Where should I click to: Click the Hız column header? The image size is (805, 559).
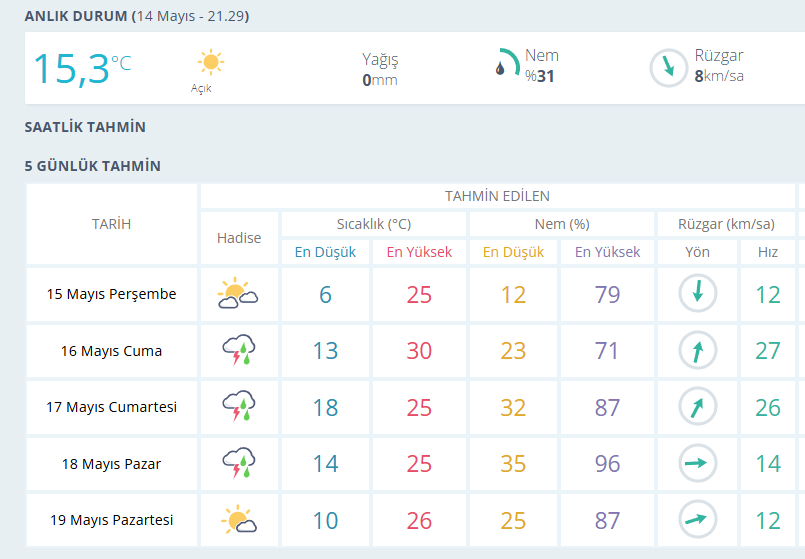coord(768,252)
